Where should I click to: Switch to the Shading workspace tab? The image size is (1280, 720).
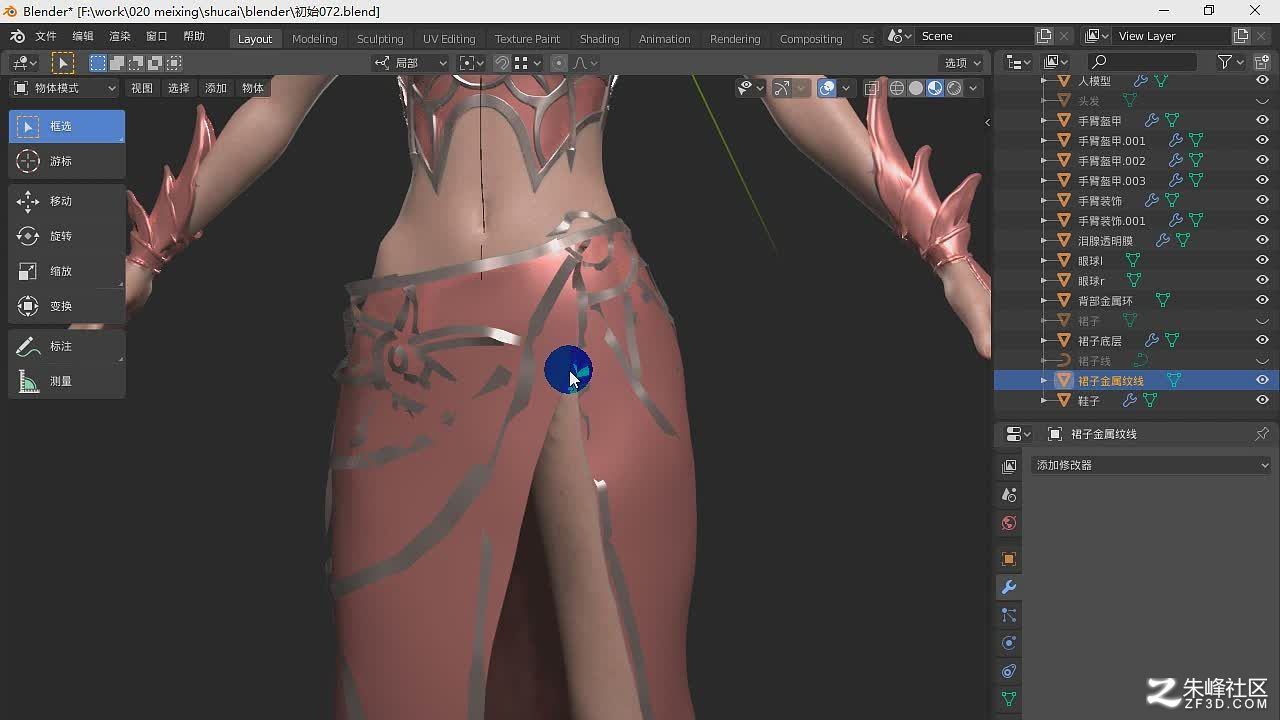pos(599,39)
